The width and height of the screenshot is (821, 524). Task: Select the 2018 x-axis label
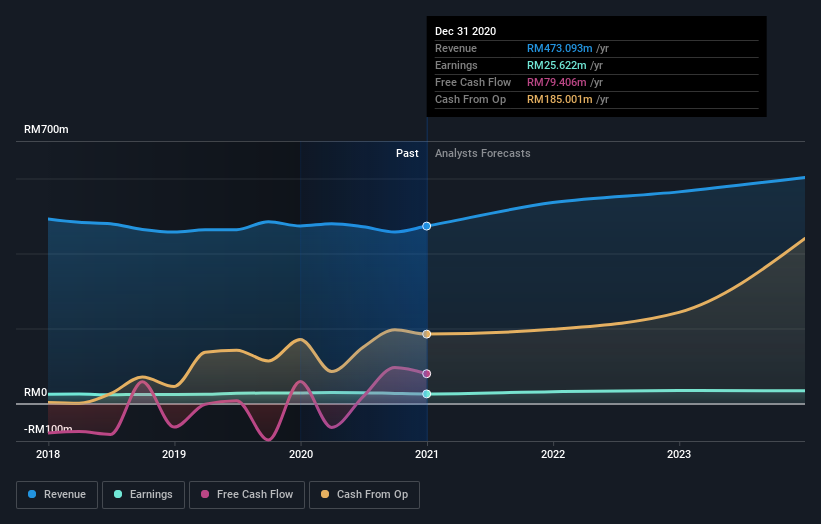click(48, 454)
